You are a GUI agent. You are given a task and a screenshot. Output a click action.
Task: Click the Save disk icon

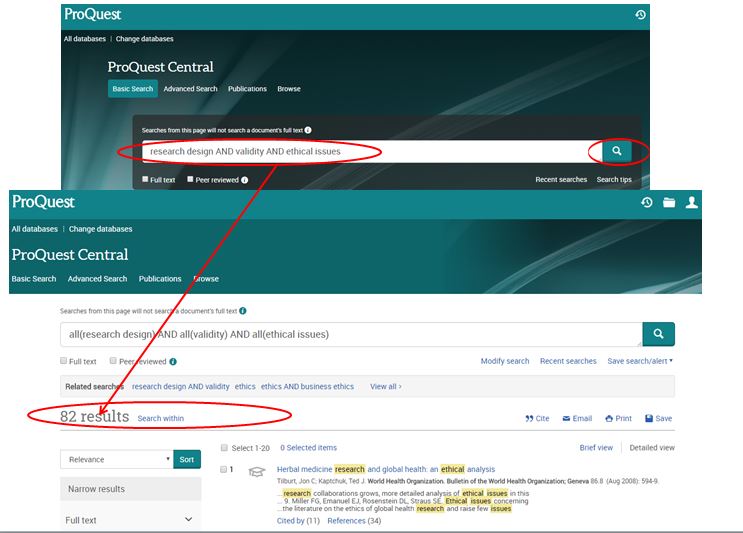pos(649,418)
